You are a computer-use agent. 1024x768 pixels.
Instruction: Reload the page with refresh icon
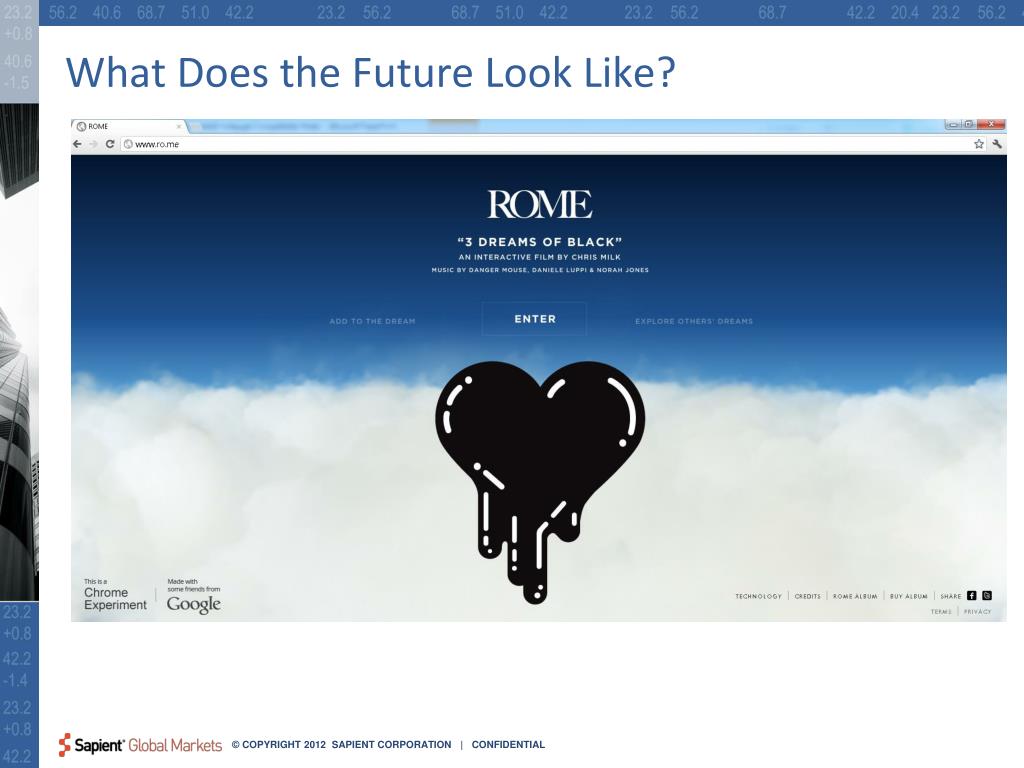pyautogui.click(x=110, y=144)
